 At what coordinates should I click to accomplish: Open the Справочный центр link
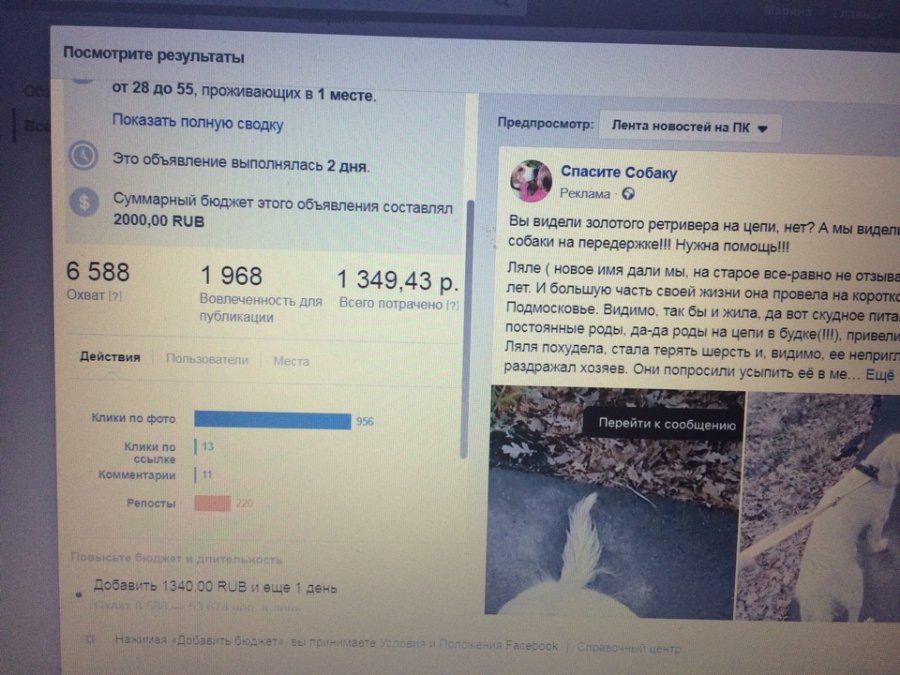point(629,648)
